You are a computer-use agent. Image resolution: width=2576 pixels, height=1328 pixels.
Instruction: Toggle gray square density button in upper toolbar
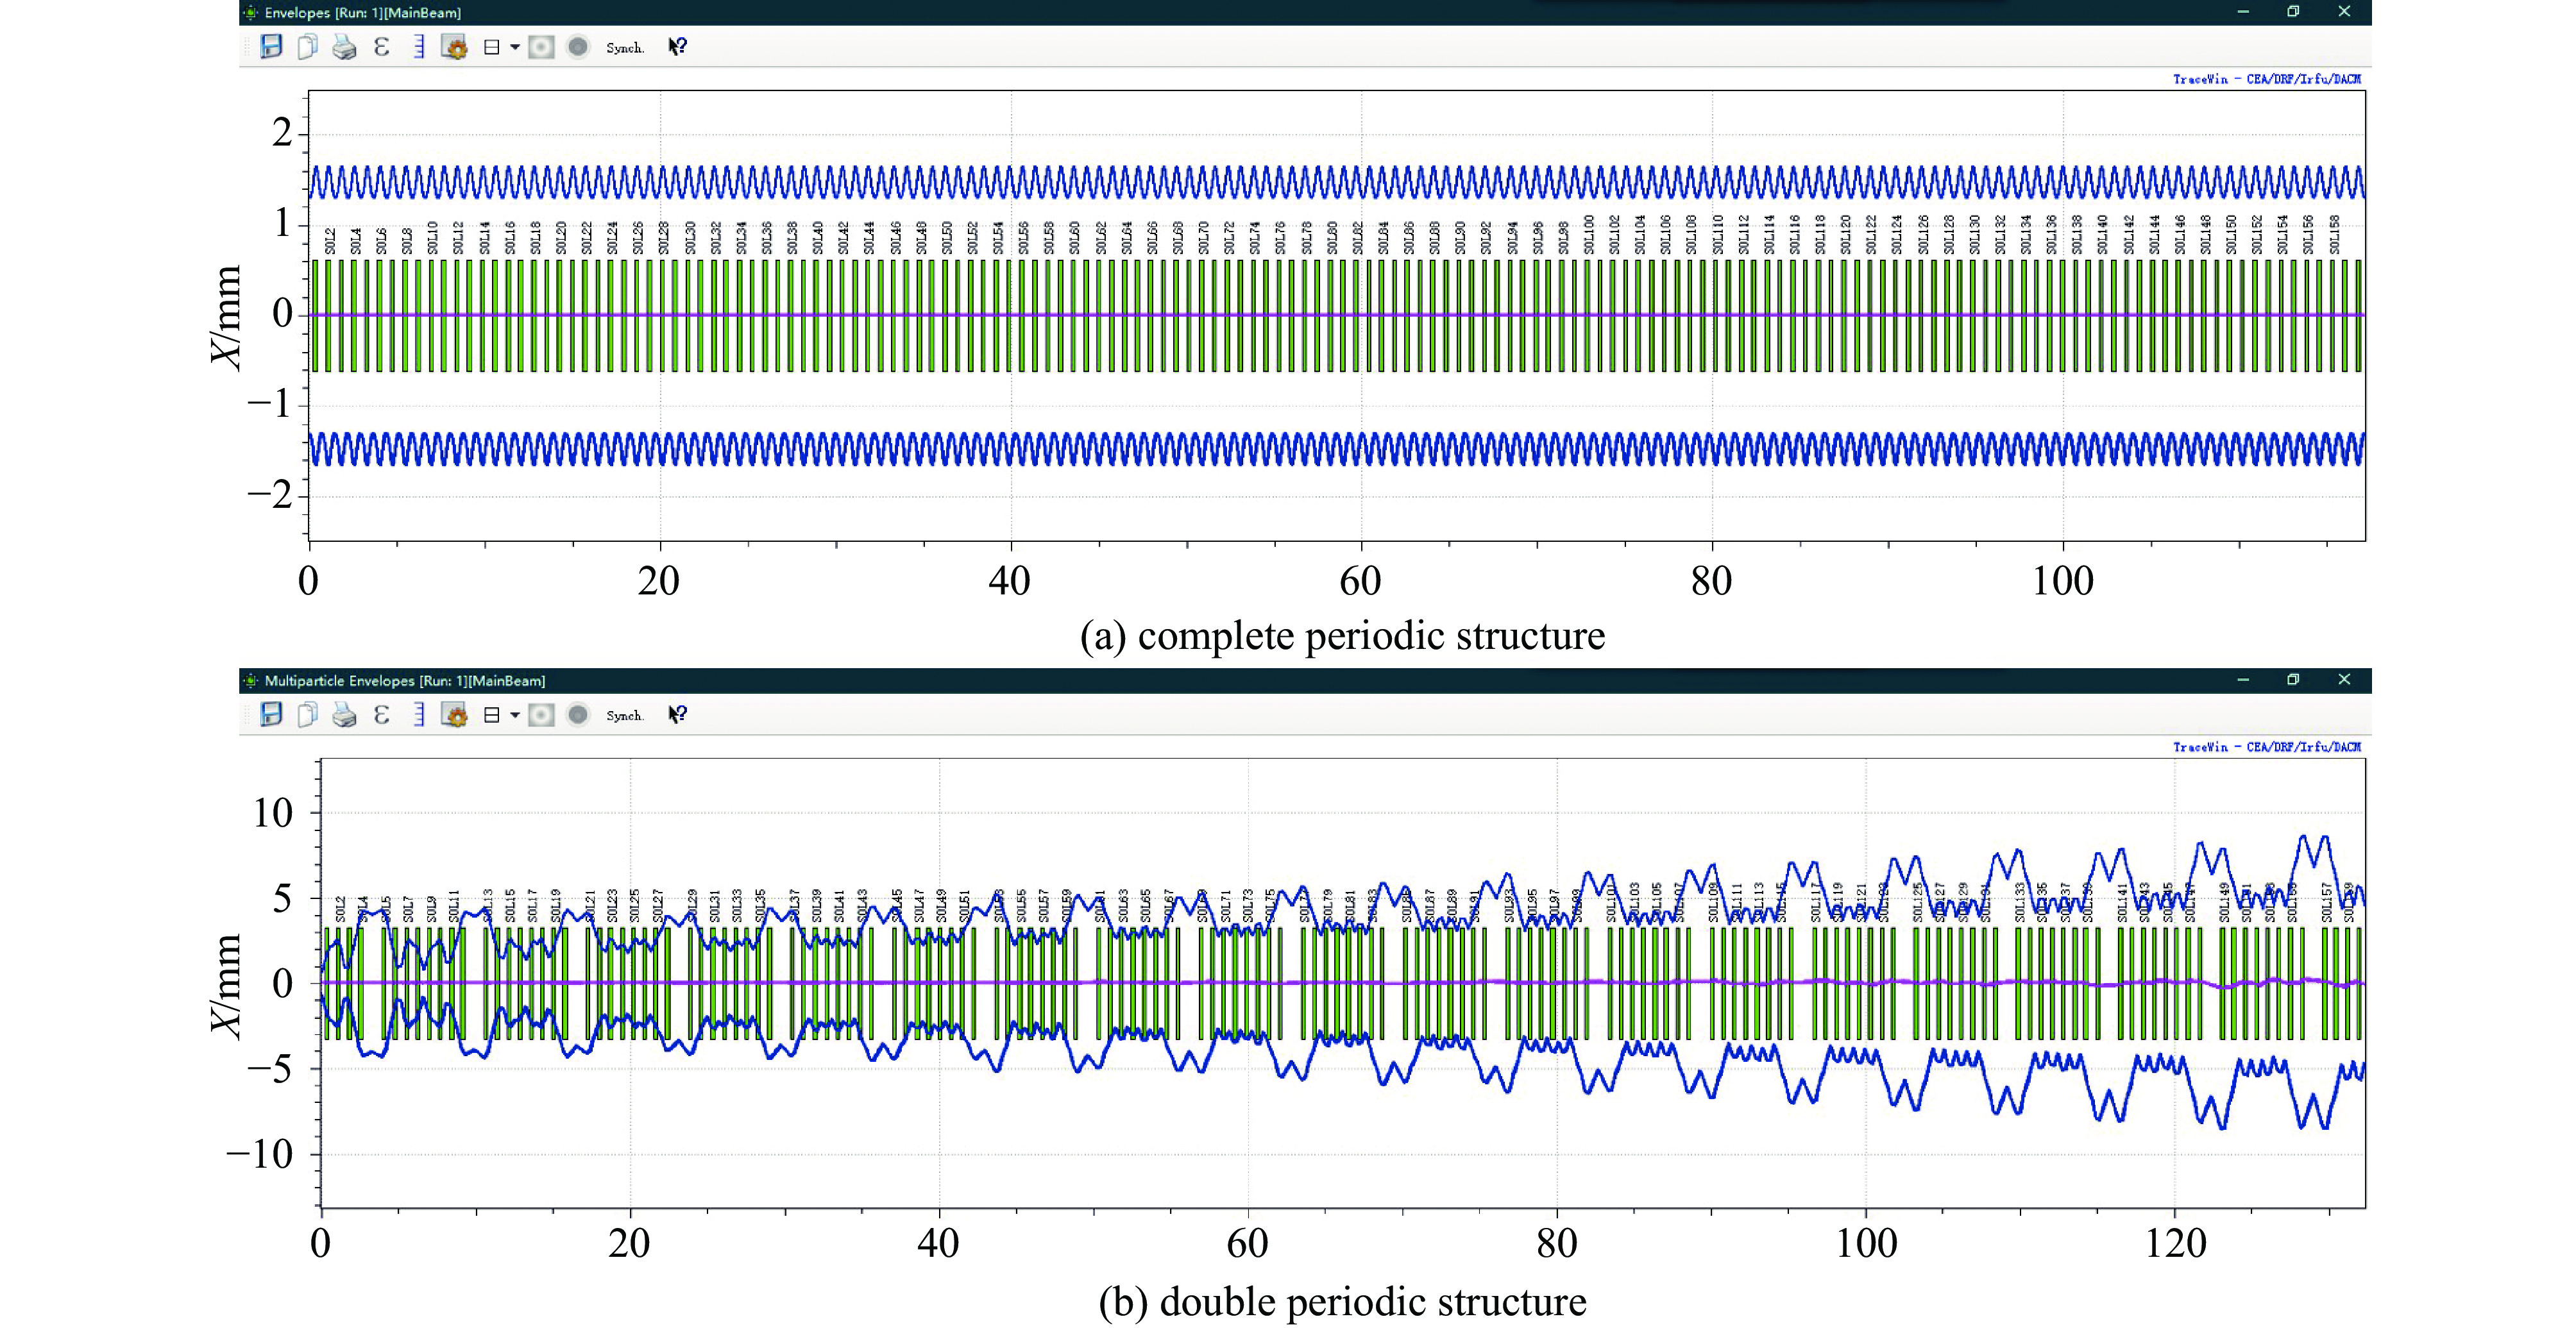click(x=541, y=46)
